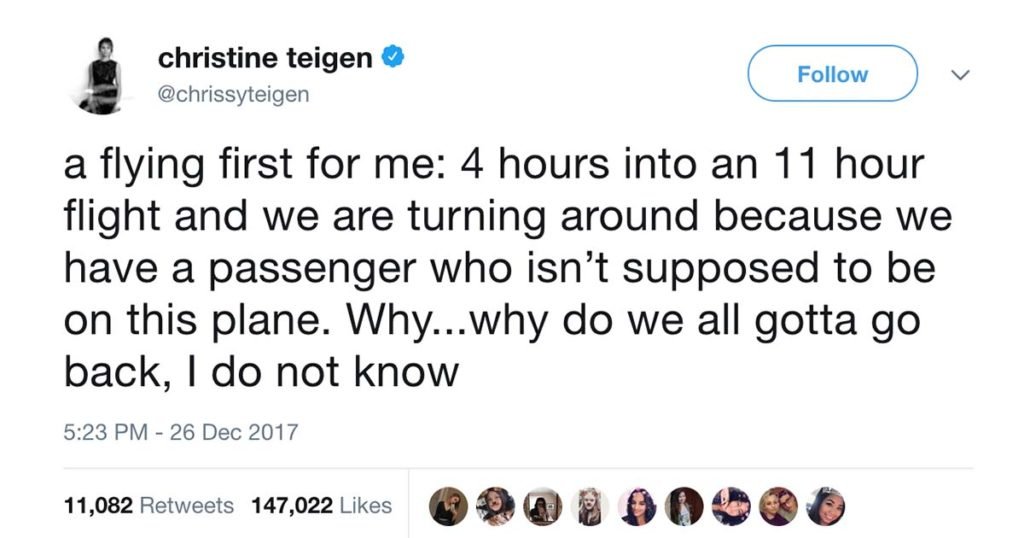Click the last liker avatar in the row
Screen dimensions: 1024x538
point(825,506)
